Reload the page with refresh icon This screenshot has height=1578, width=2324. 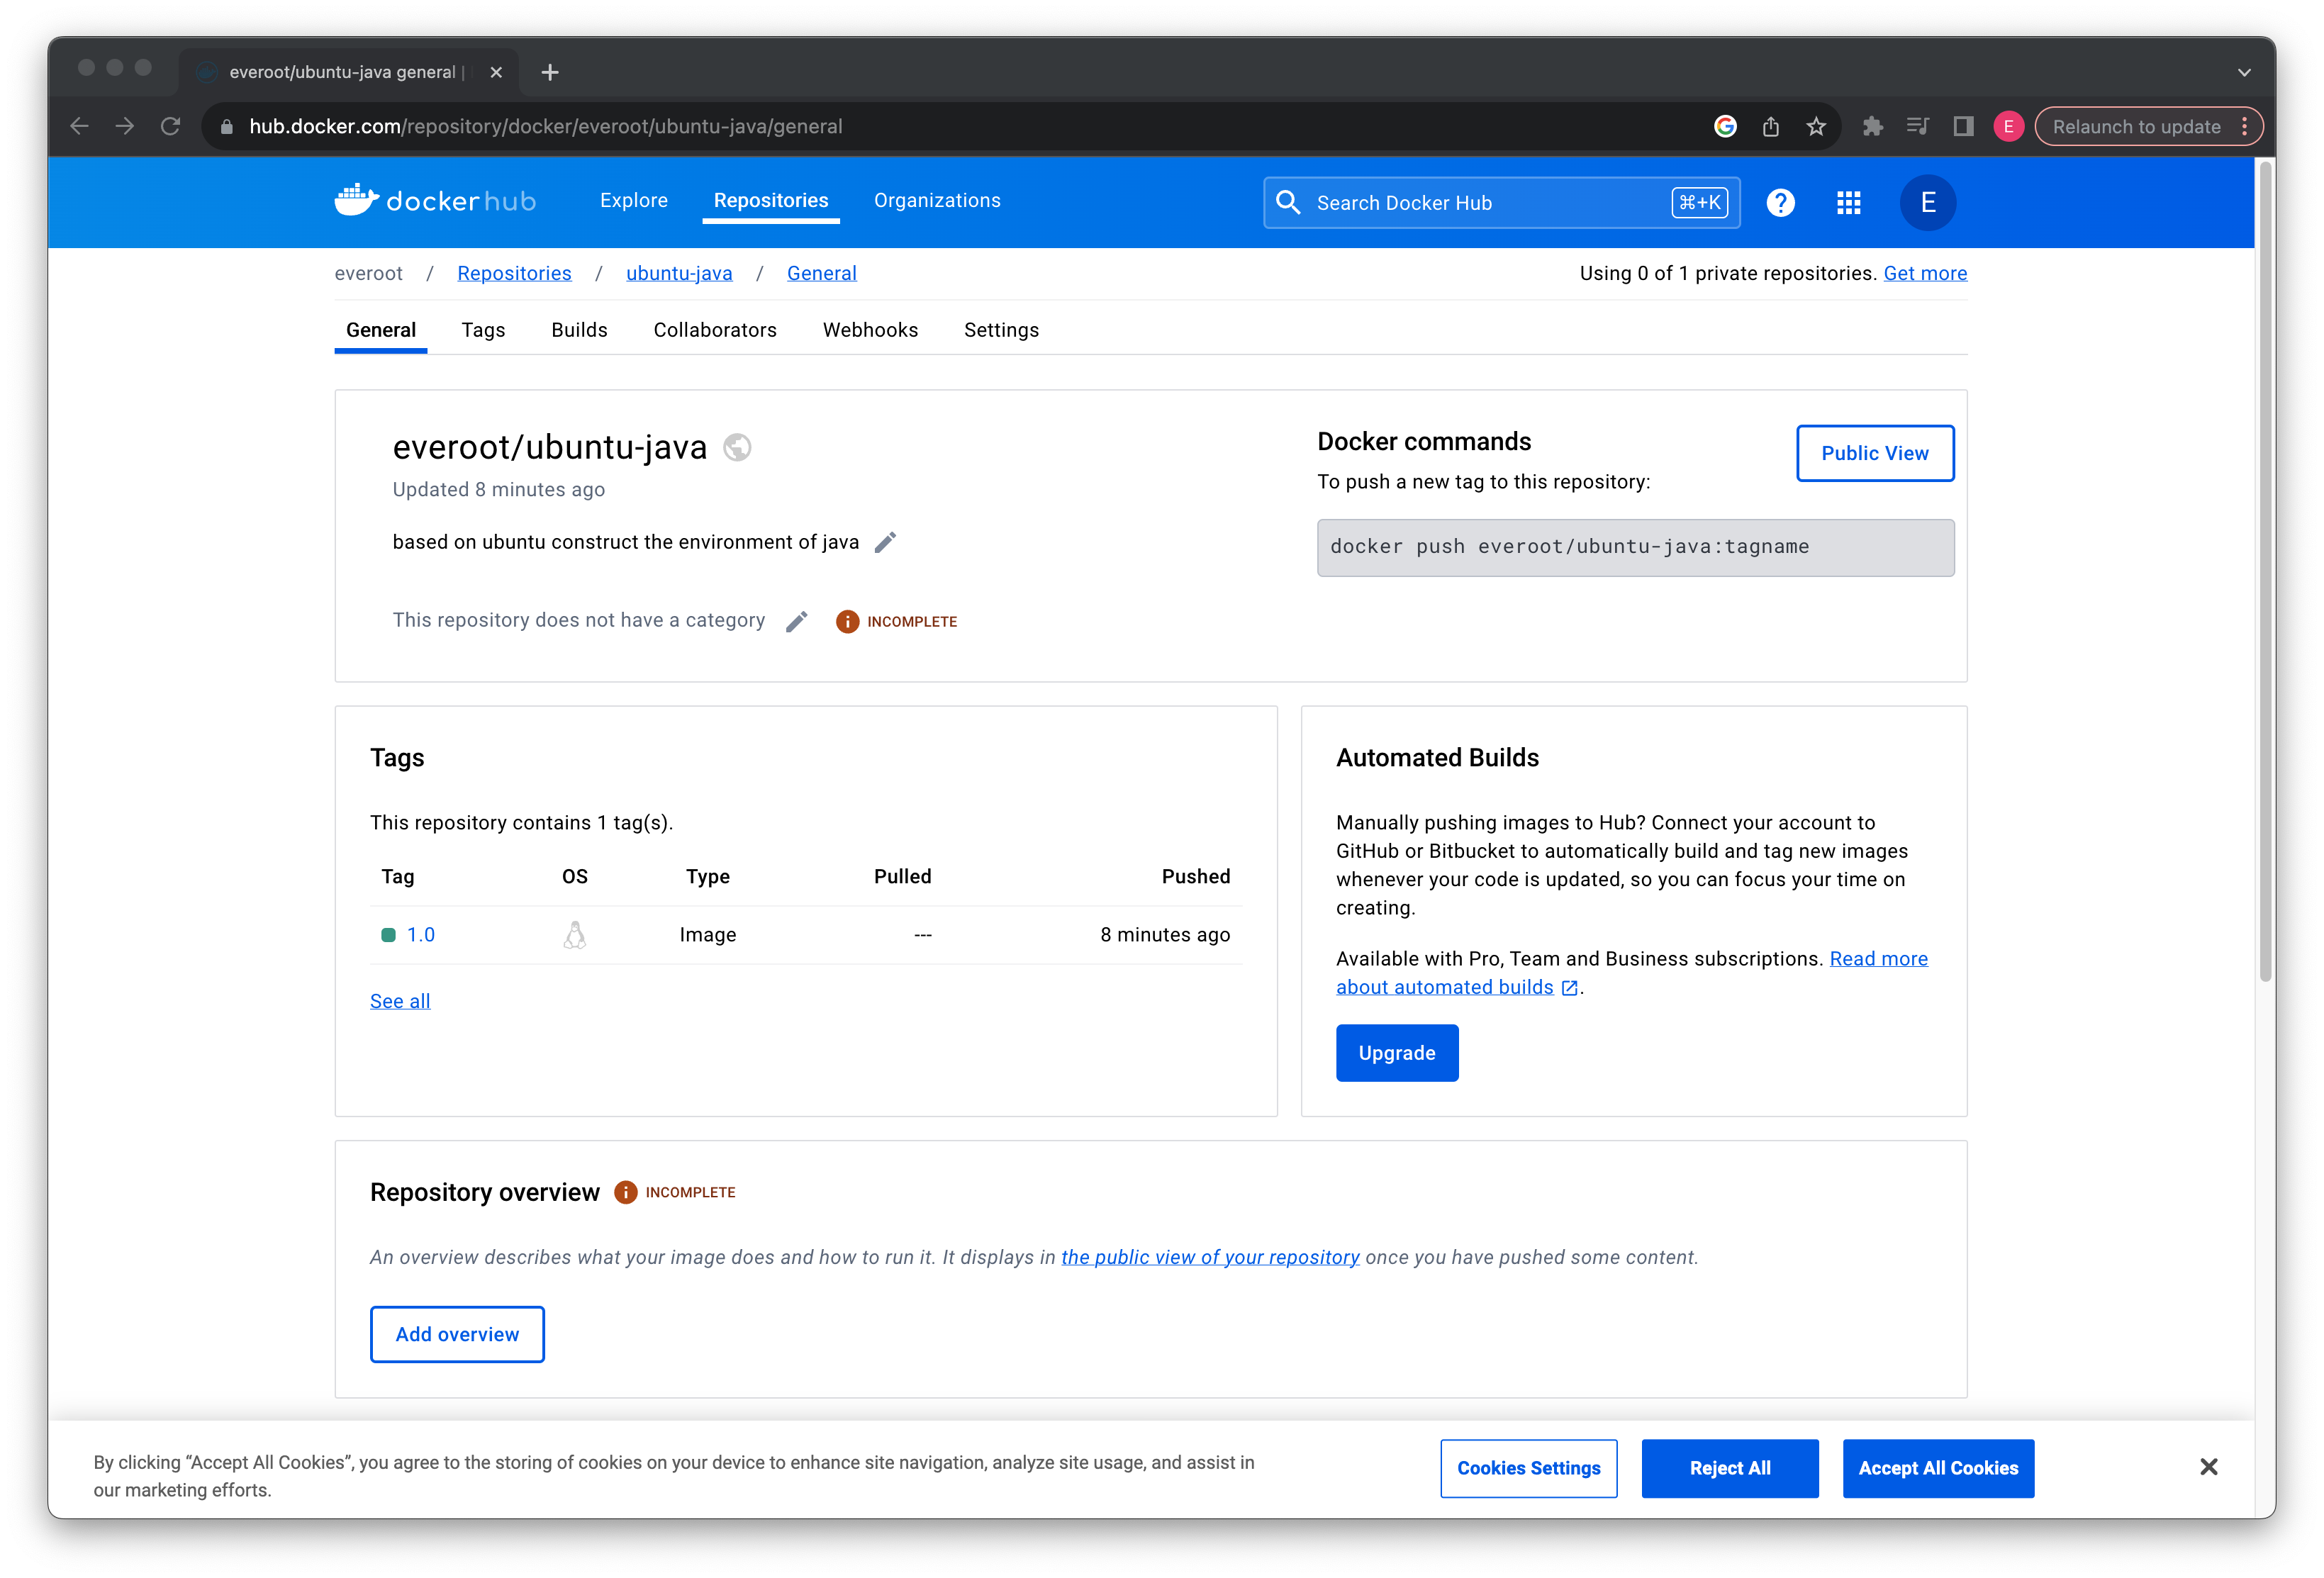click(x=171, y=126)
